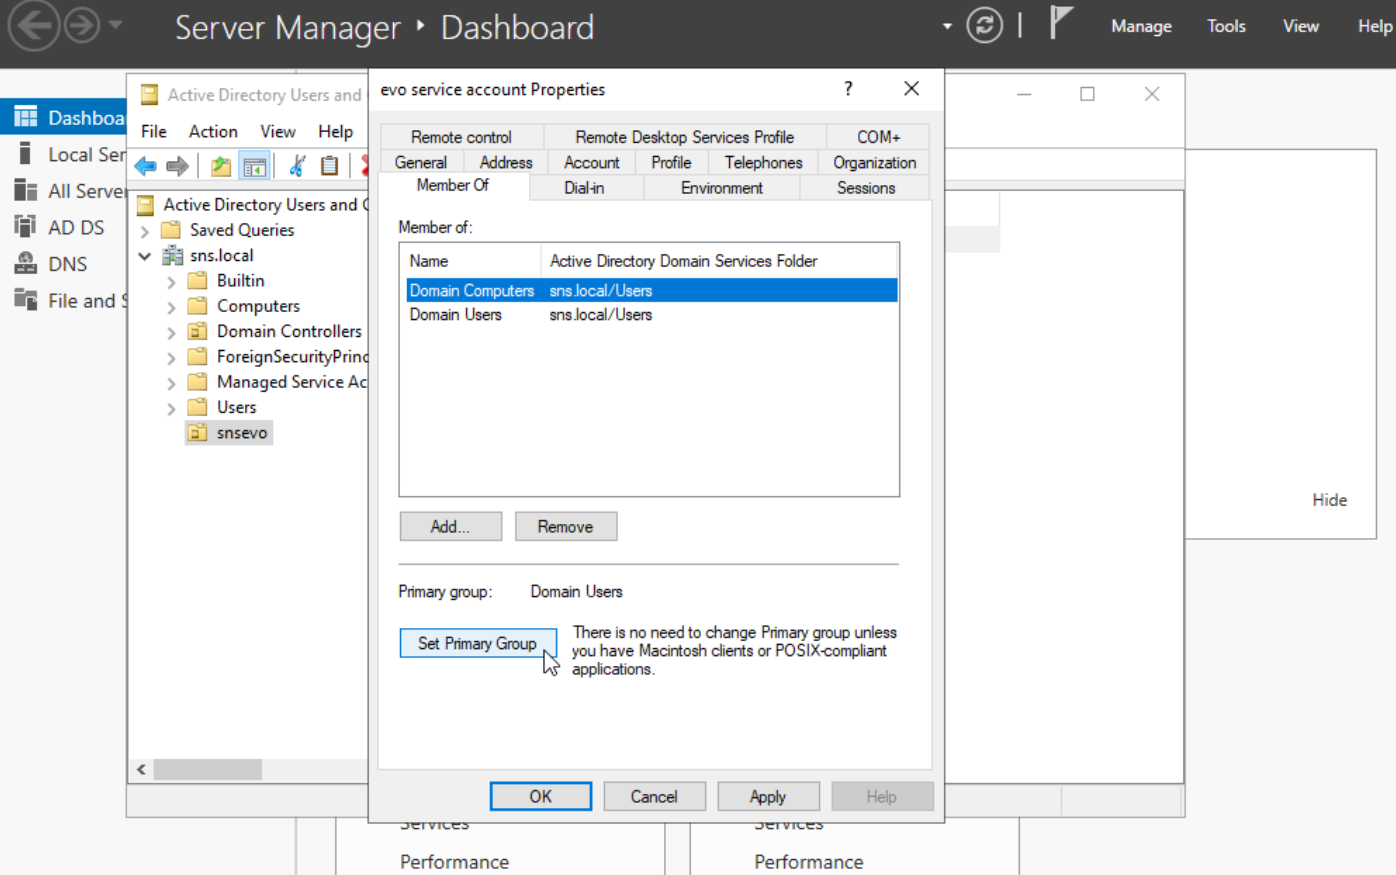This screenshot has height=875, width=1396.
Task: Open the File menu in ADUC
Action: pos(154,131)
